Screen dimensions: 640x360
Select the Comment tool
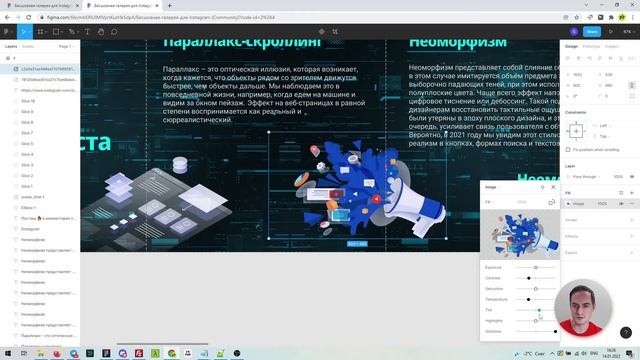114,32
